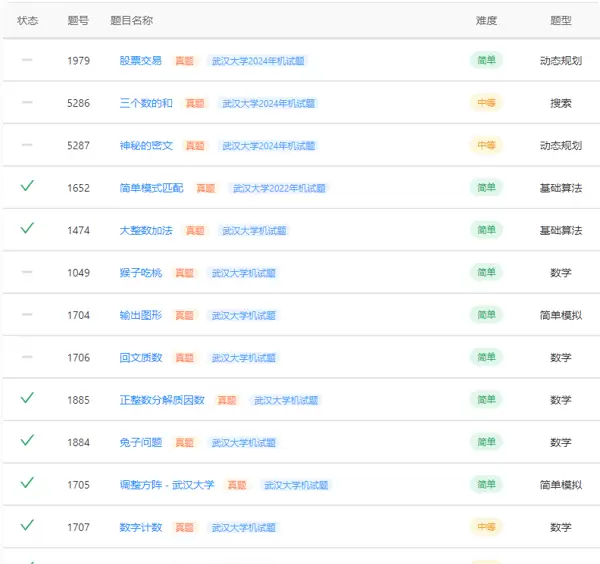Open the 神秘的密文 problem link

pos(146,146)
